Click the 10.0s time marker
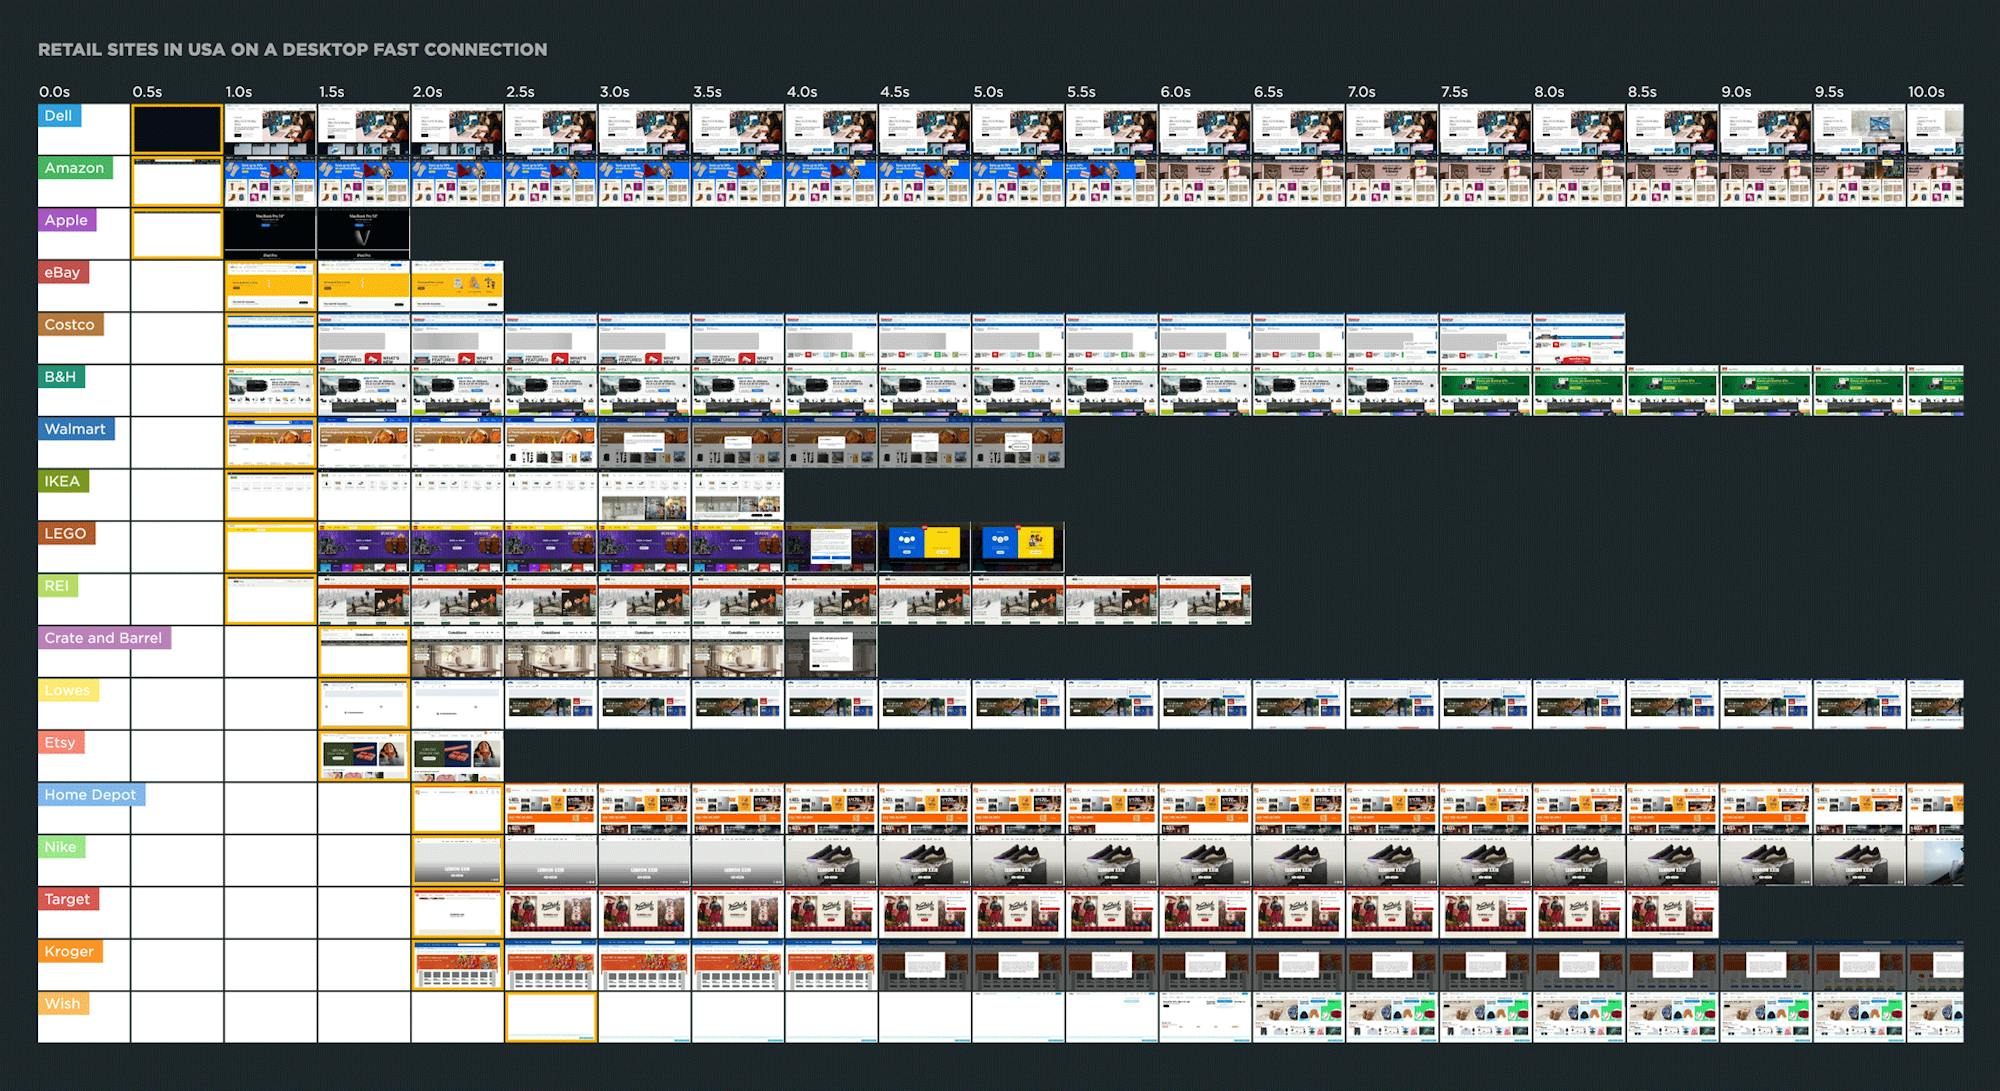Image resolution: width=2000 pixels, height=1091 pixels. [1926, 92]
